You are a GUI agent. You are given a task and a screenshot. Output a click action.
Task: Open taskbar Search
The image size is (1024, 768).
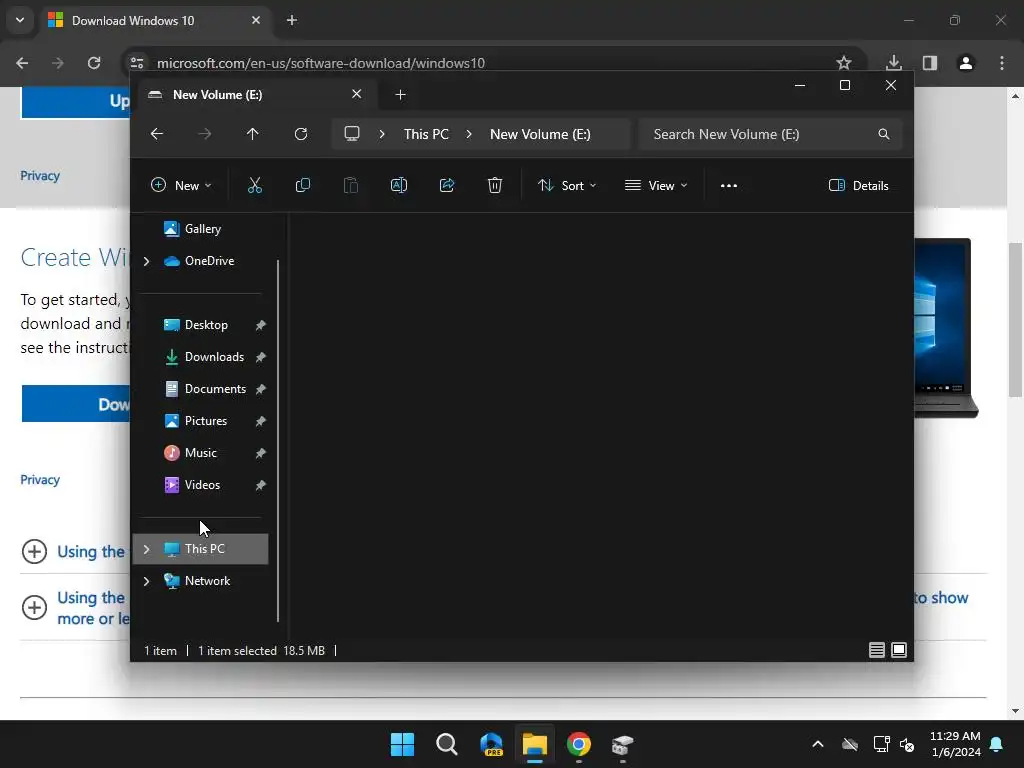click(x=447, y=744)
